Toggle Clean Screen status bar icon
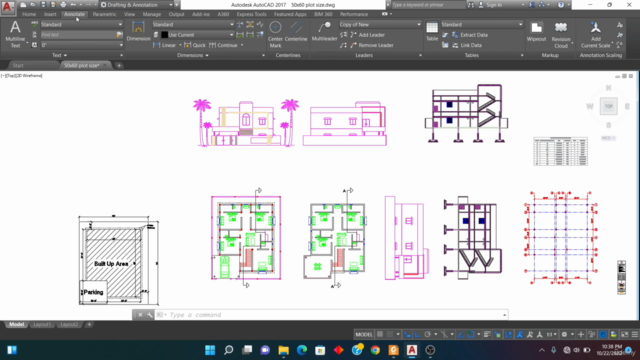 click(x=624, y=334)
